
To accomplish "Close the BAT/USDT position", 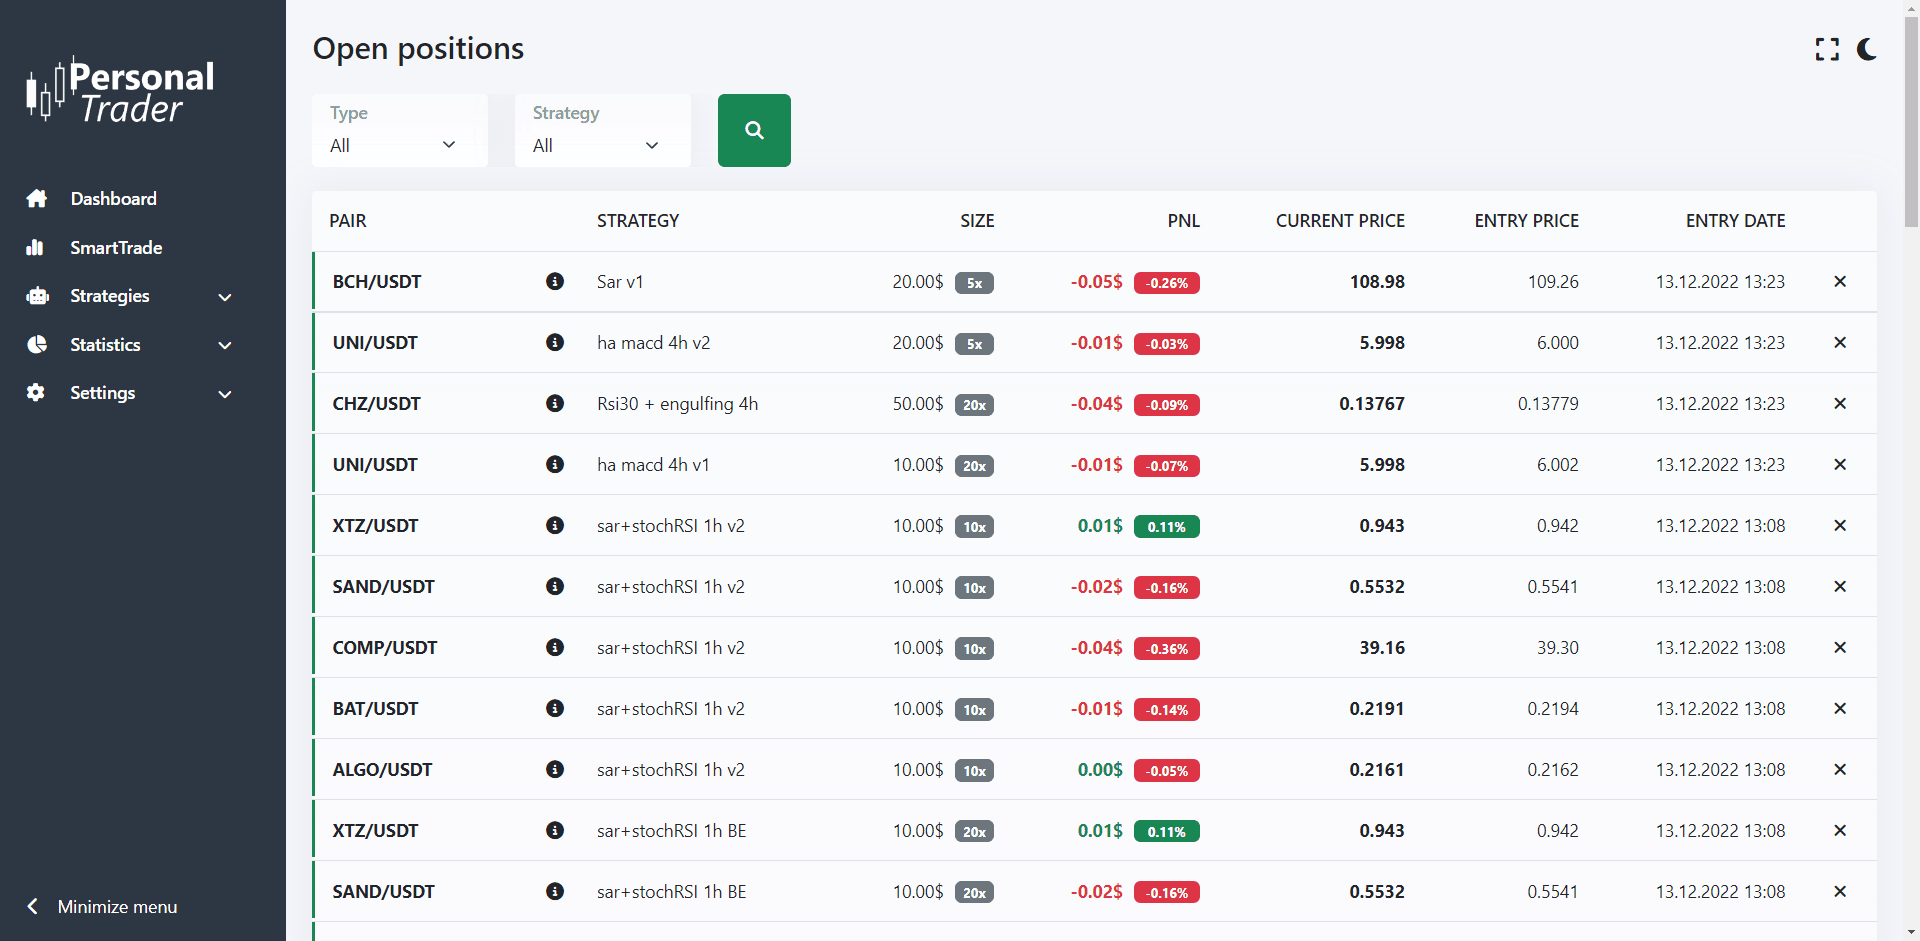I will coord(1839,709).
